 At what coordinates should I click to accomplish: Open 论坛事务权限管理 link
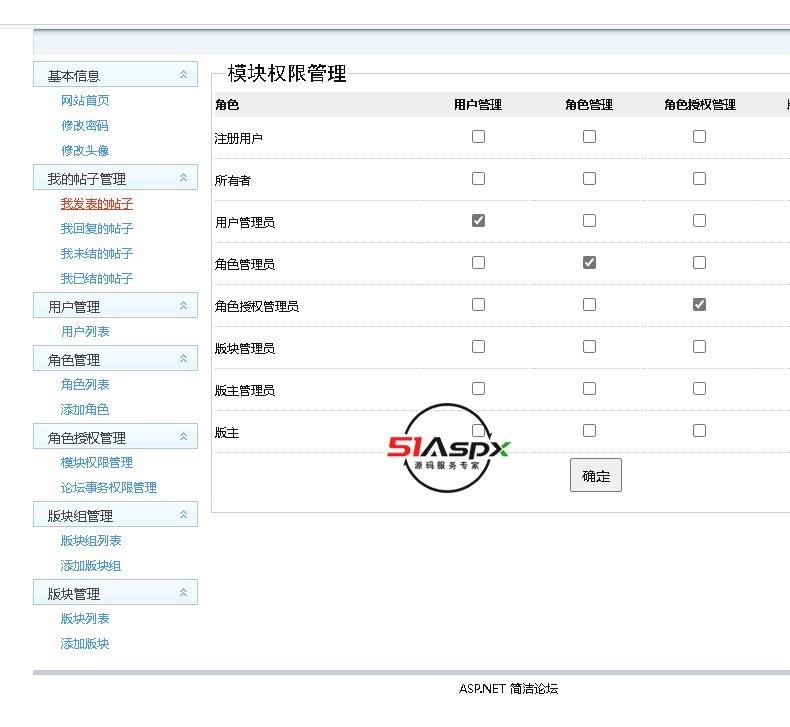tap(108, 487)
